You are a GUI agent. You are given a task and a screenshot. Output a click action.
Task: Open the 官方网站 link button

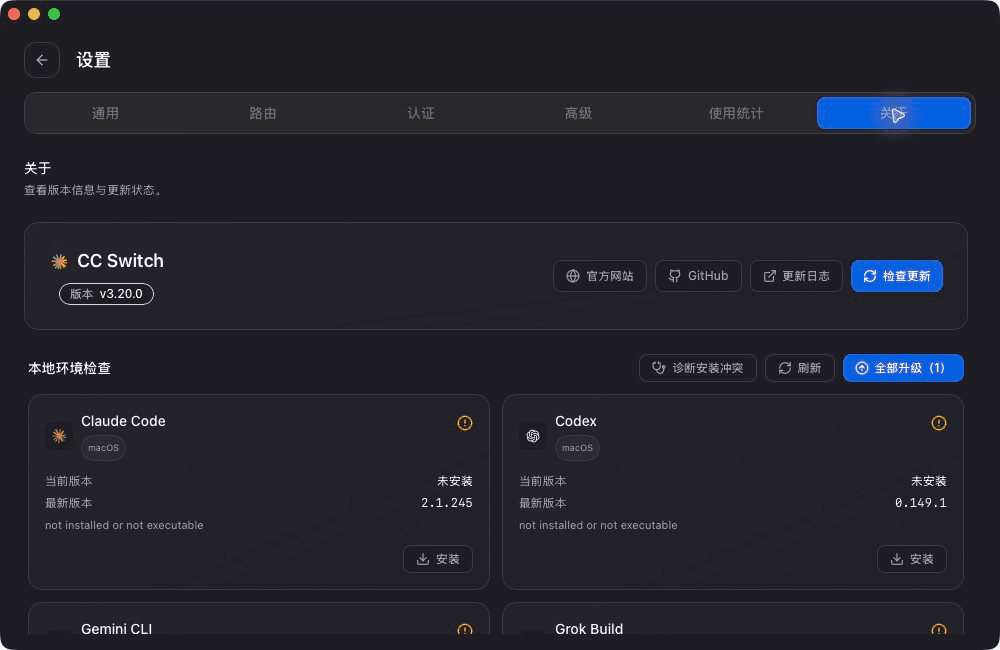(600, 276)
